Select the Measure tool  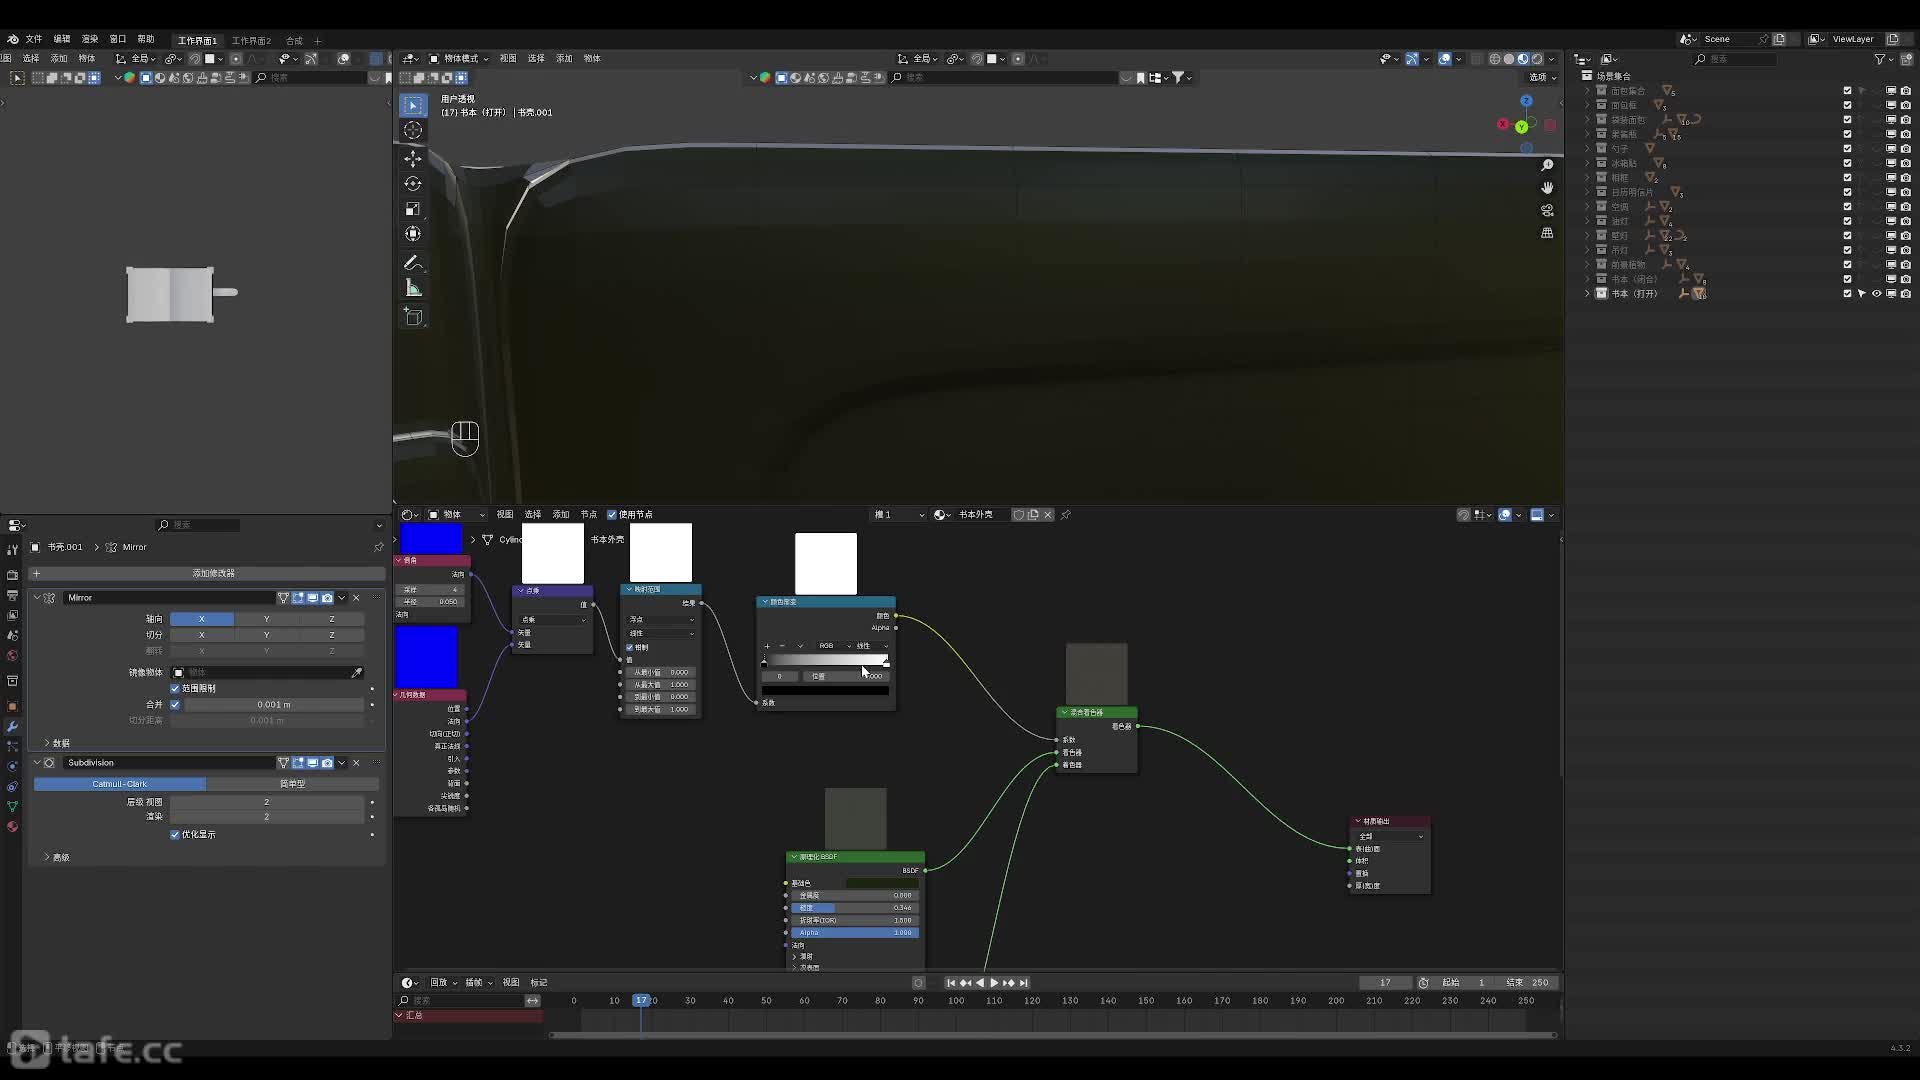click(x=413, y=288)
